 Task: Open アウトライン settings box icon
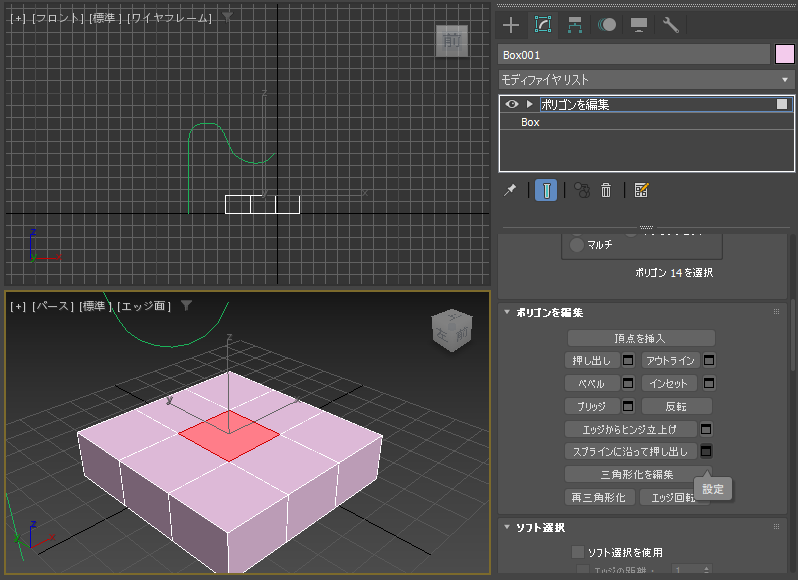709,361
